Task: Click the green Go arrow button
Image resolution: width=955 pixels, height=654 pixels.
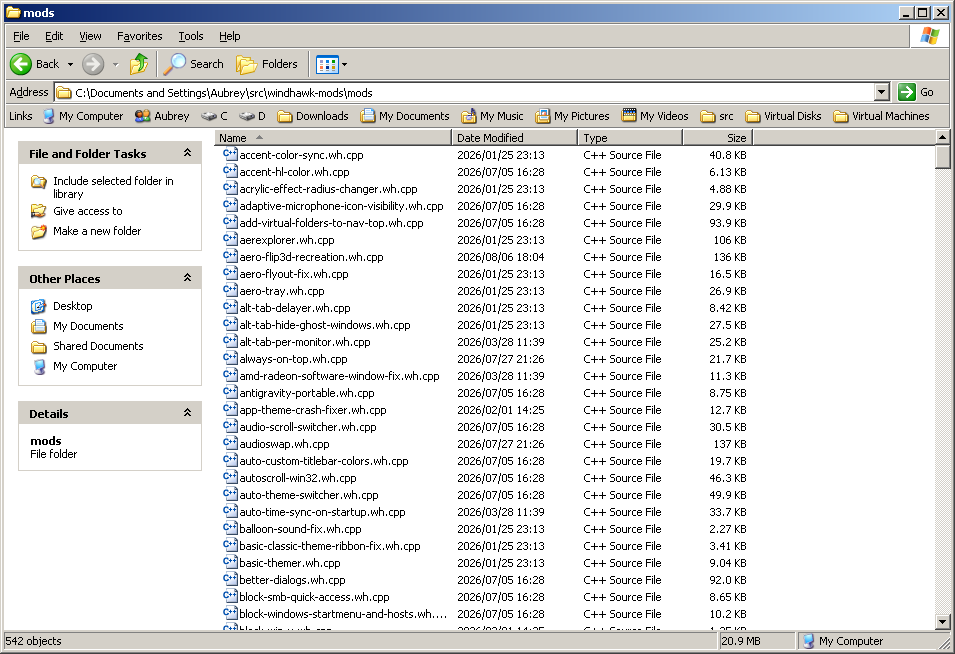Action: [x=907, y=92]
